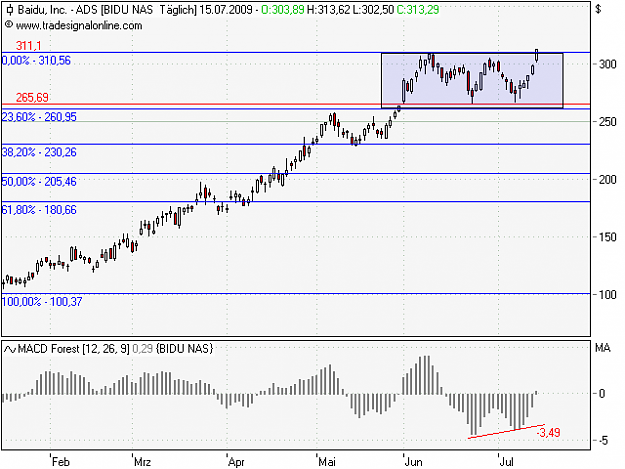625x469 pixels.
Task: Click the '{BIDU NAS}' label in MACD panel
Action: (x=185, y=349)
